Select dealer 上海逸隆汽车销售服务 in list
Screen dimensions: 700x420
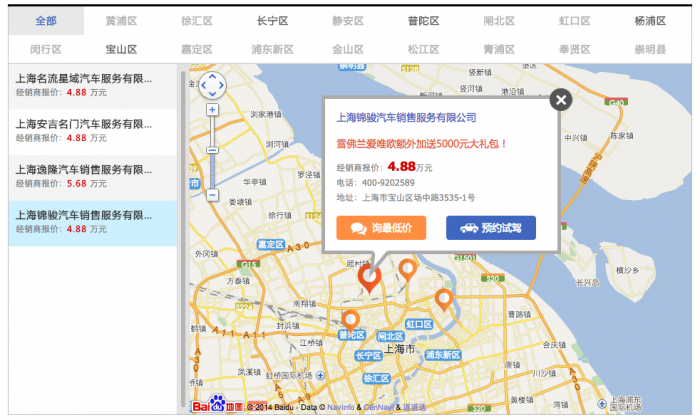click(x=92, y=177)
